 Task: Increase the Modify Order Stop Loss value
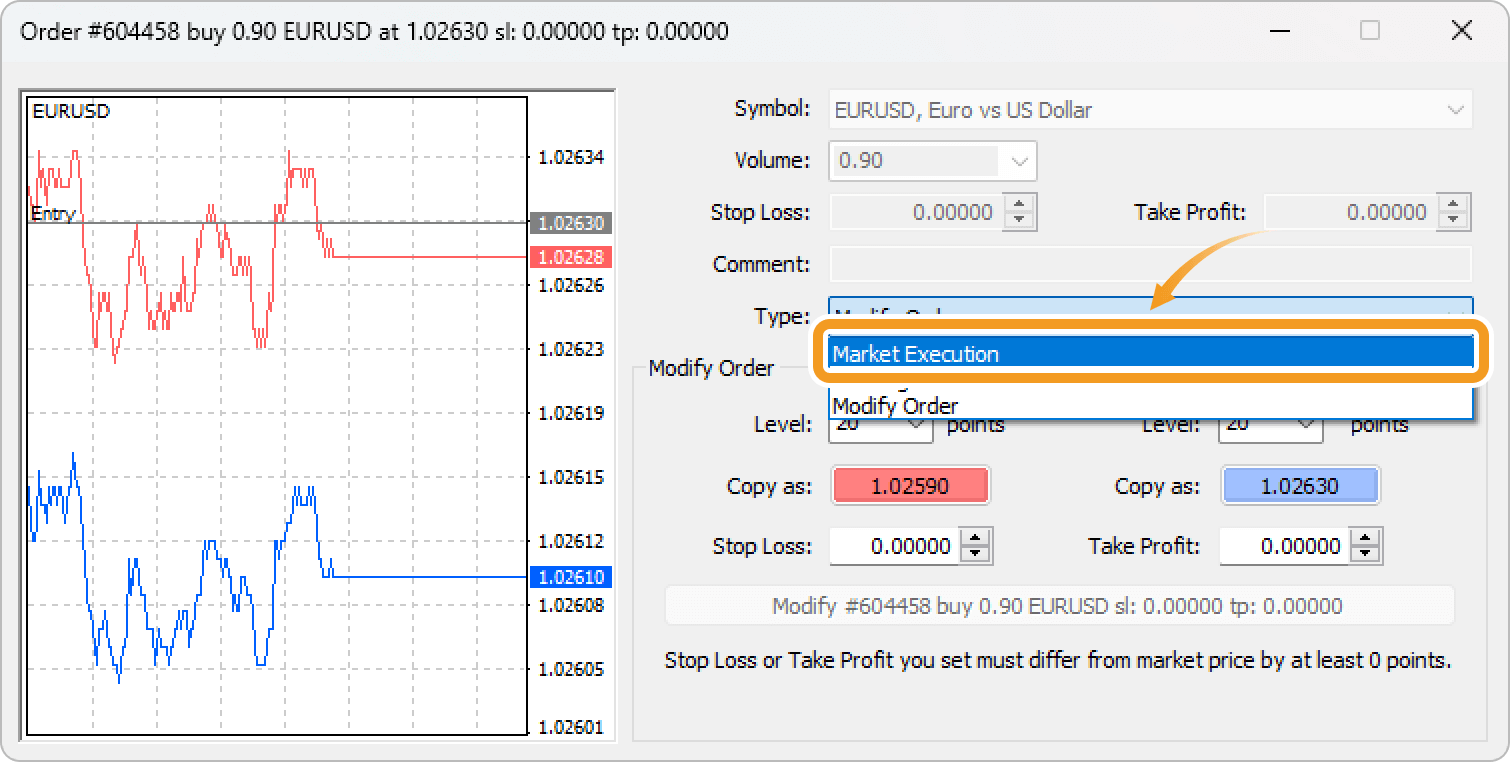pos(976,538)
